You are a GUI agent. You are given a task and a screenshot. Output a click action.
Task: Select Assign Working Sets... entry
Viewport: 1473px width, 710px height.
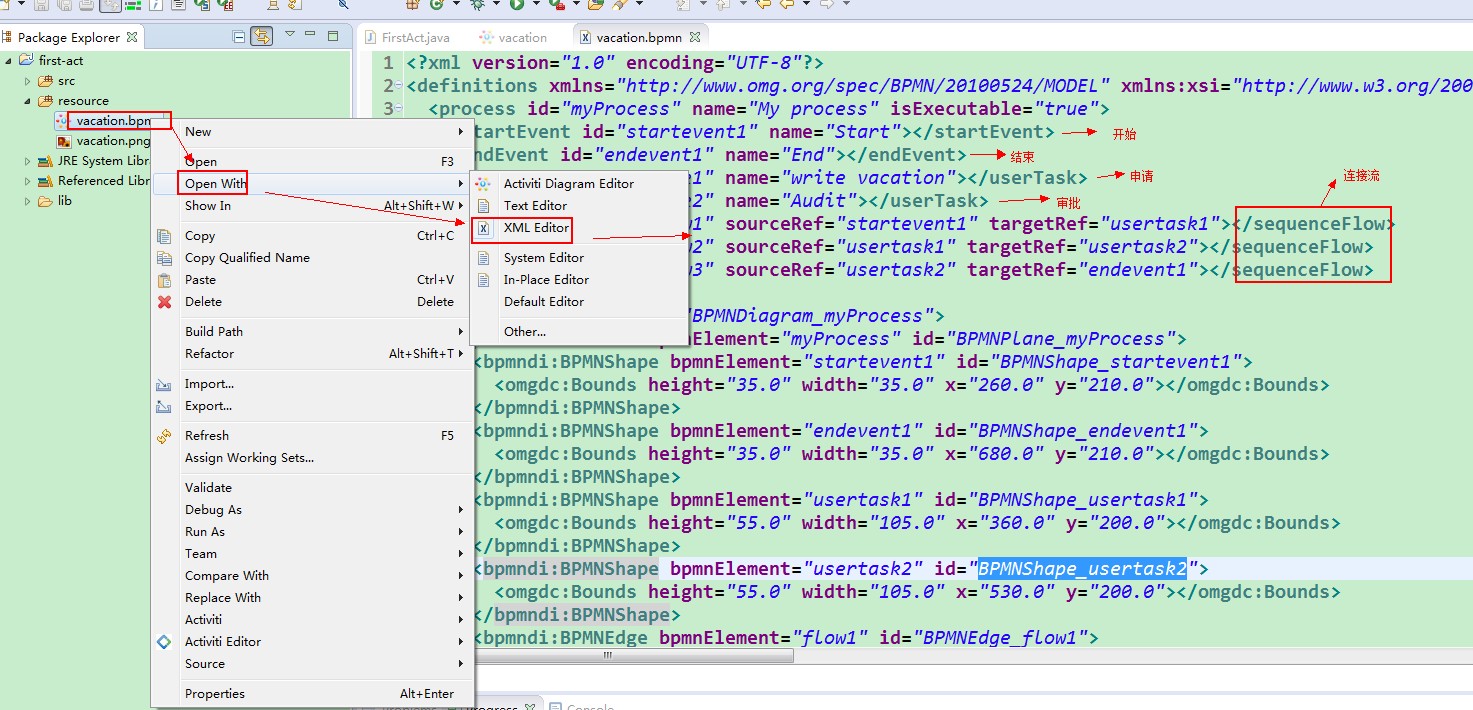point(312,458)
